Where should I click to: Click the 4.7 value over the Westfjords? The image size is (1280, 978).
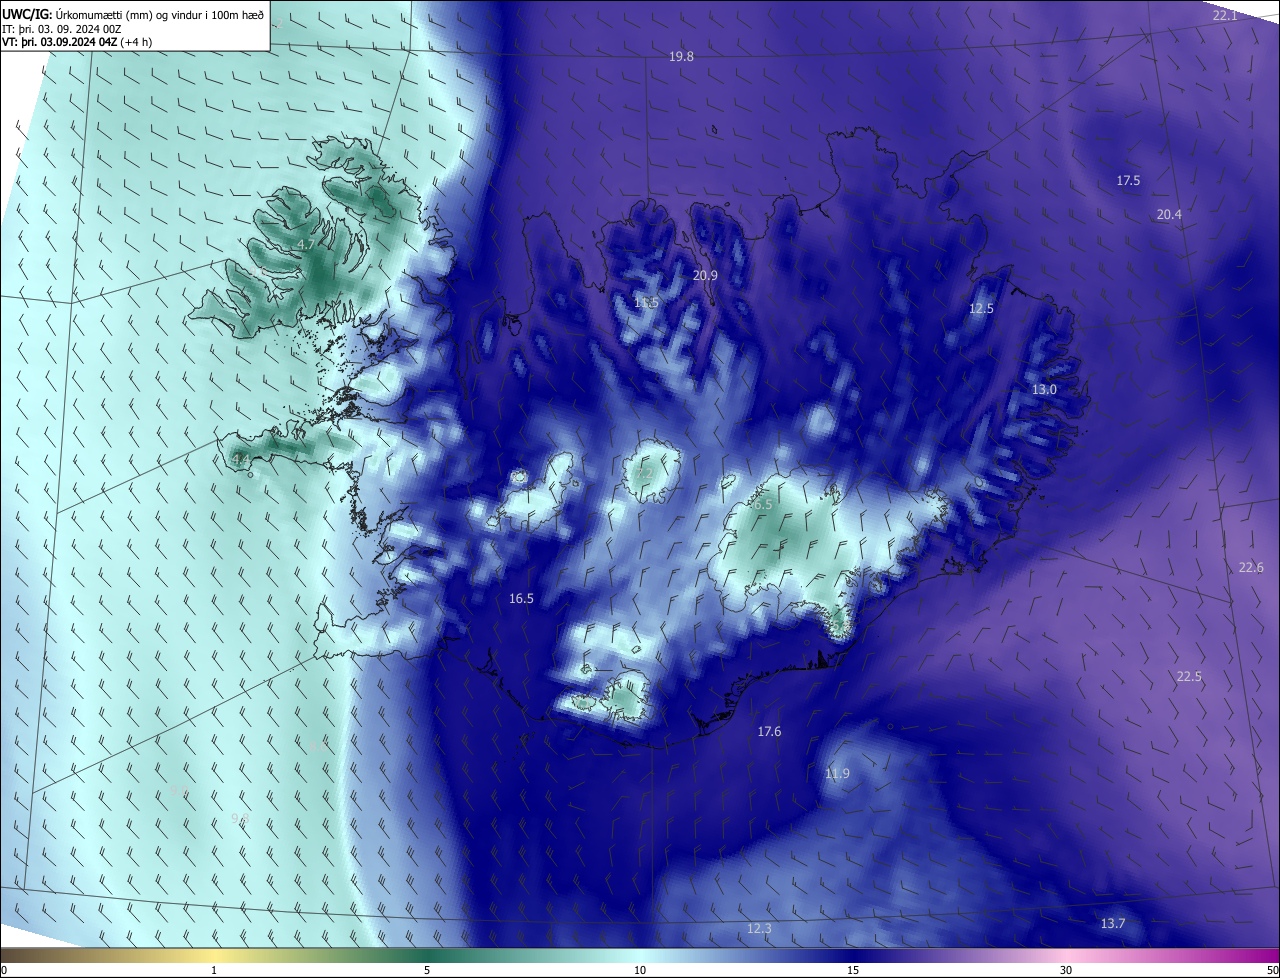click(306, 244)
